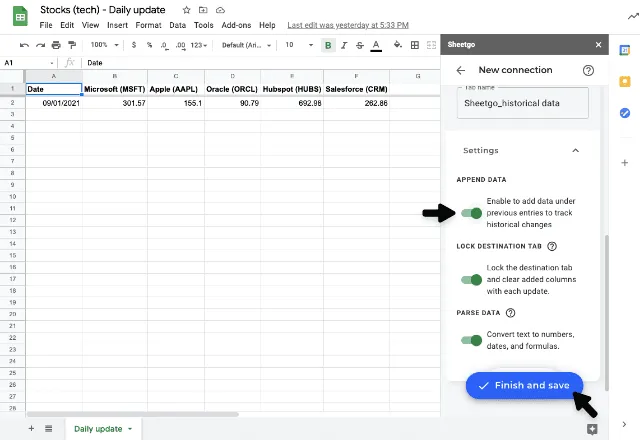Image resolution: width=640 pixels, height=440 pixels.
Task: Close the Sheetgo sidebar
Action: tap(598, 44)
